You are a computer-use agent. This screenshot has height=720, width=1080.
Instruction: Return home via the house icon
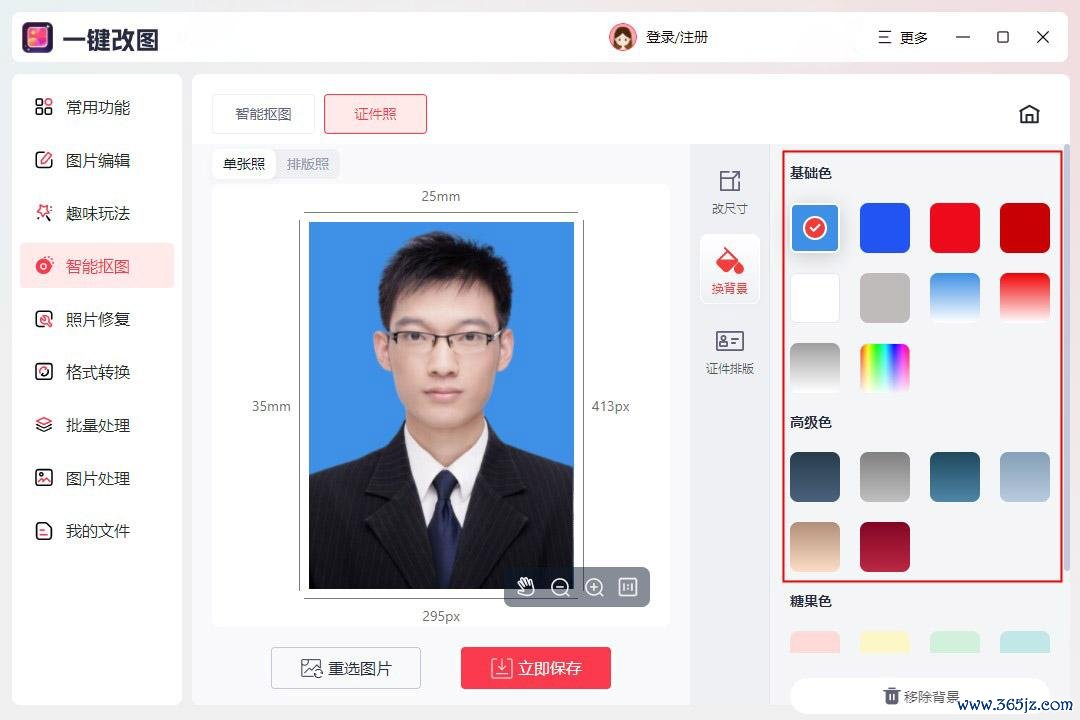point(1029,114)
